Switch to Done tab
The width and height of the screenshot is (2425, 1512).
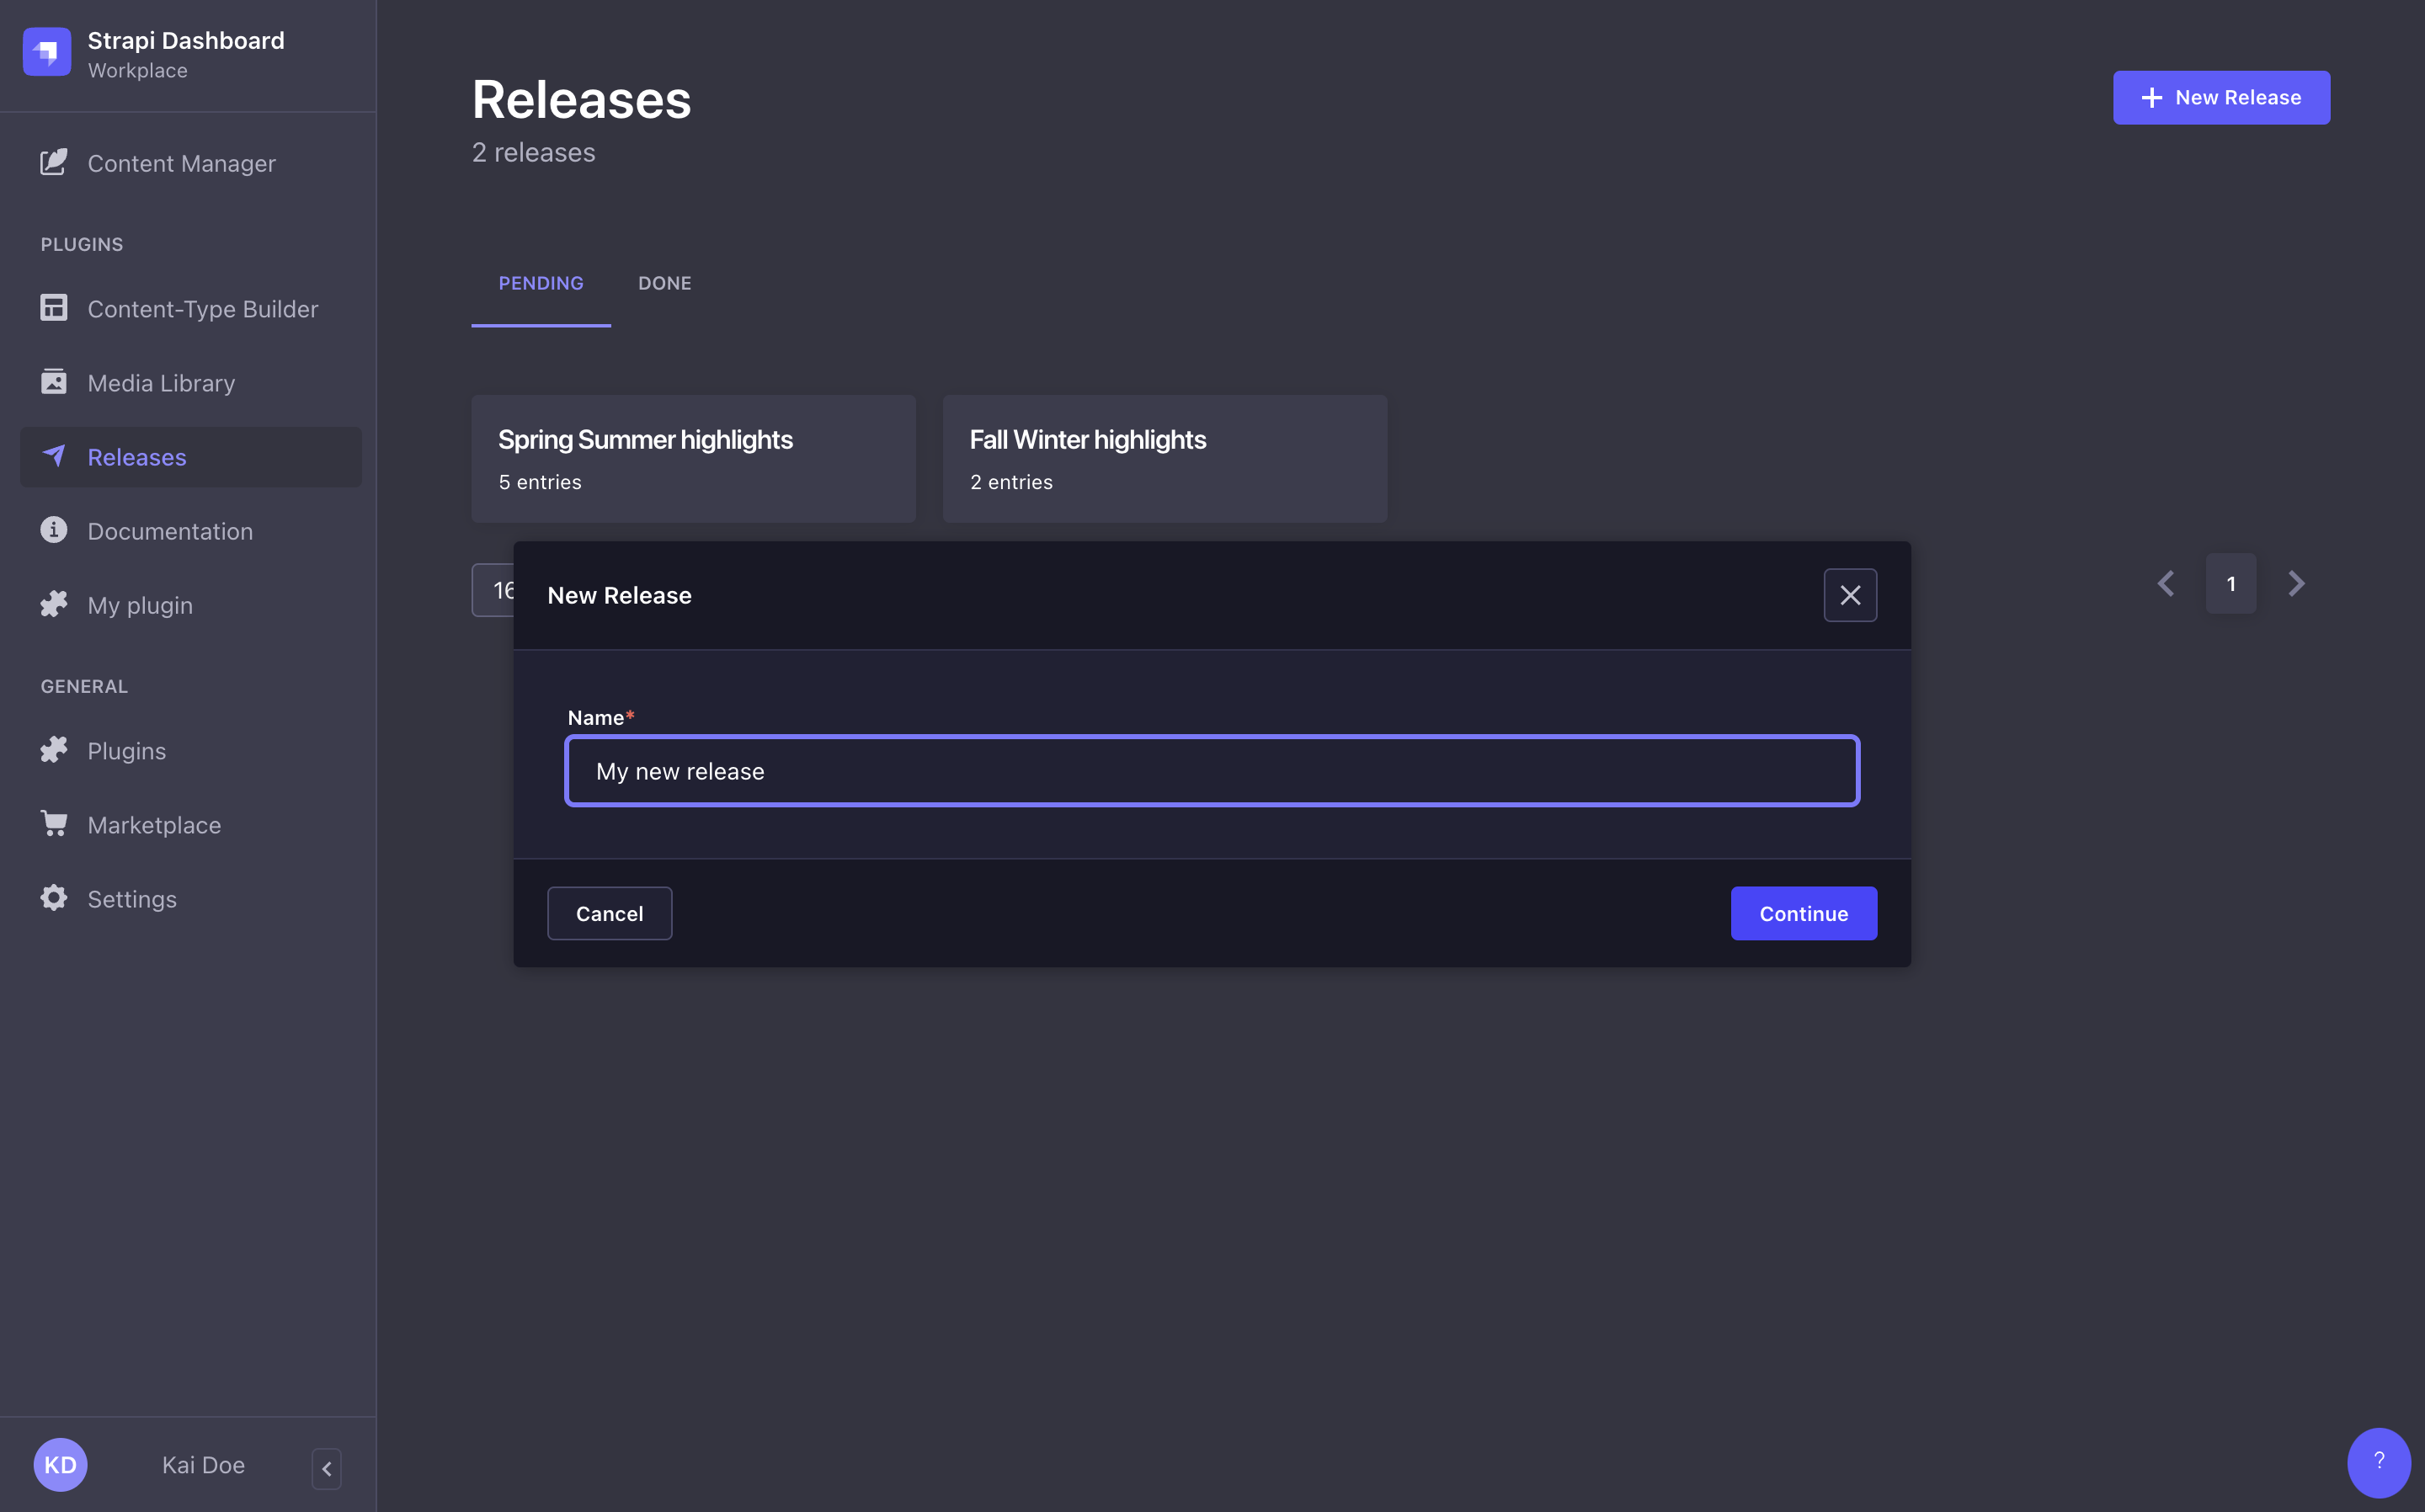(664, 282)
